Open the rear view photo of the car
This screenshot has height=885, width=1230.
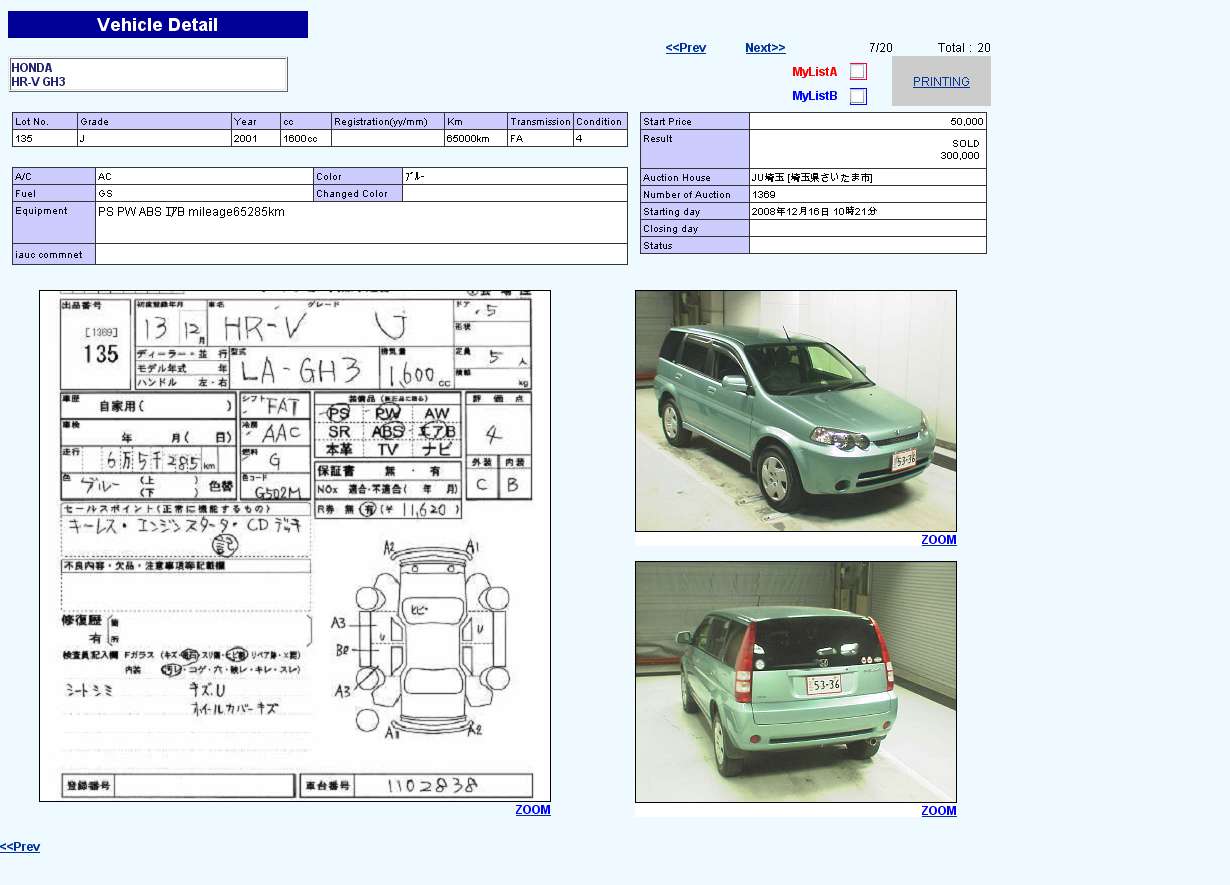[796, 682]
